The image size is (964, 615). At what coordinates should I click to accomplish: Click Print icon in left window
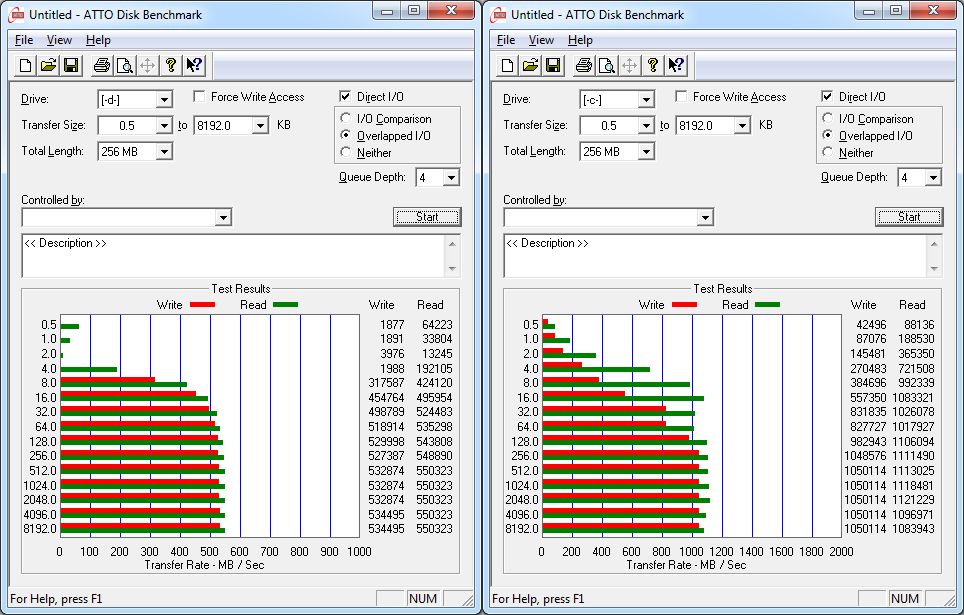coord(102,65)
